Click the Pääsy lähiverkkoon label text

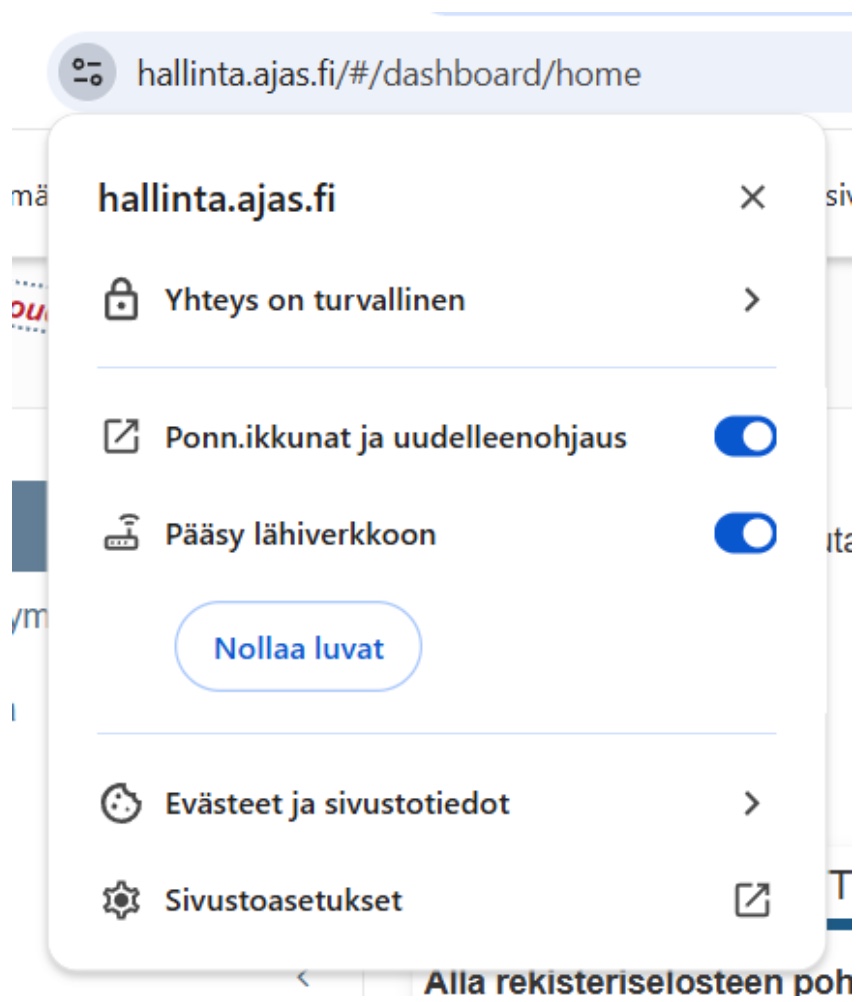tap(300, 535)
